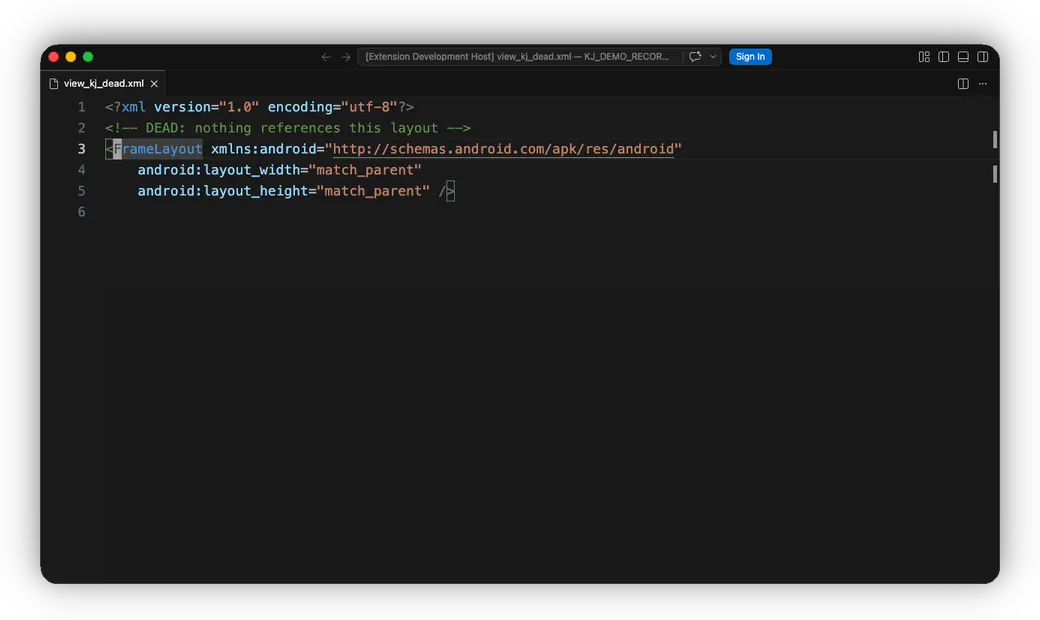
Task: Place cursor in the DEAD comment line
Action: click(288, 128)
